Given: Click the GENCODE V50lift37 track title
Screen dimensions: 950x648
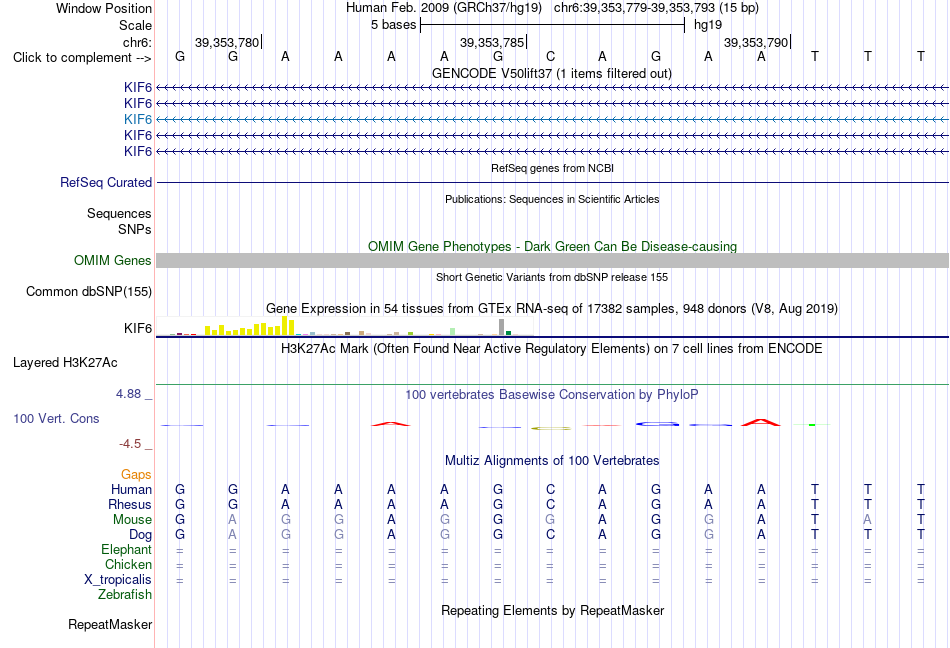Looking at the screenshot, I should (x=552, y=73).
